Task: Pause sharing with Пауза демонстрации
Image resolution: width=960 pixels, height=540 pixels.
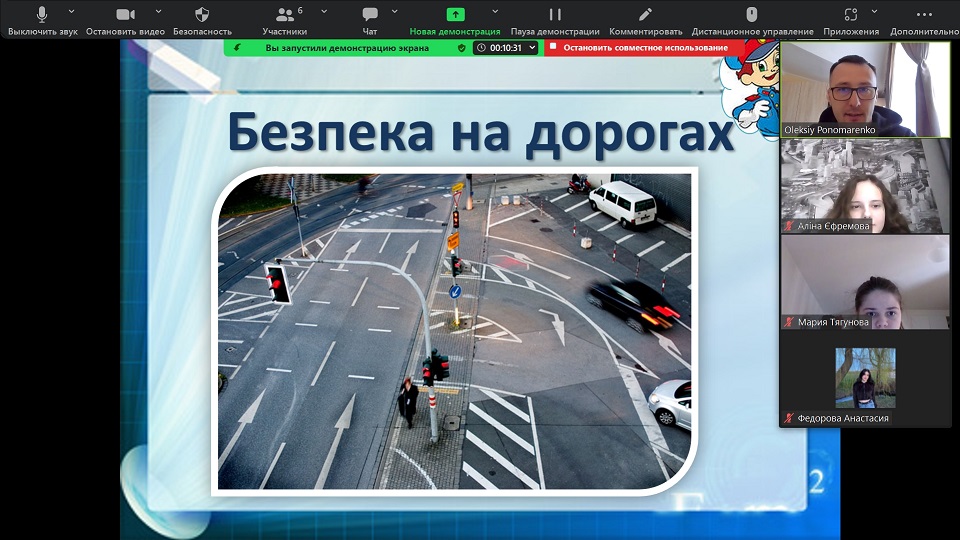Action: (x=555, y=15)
